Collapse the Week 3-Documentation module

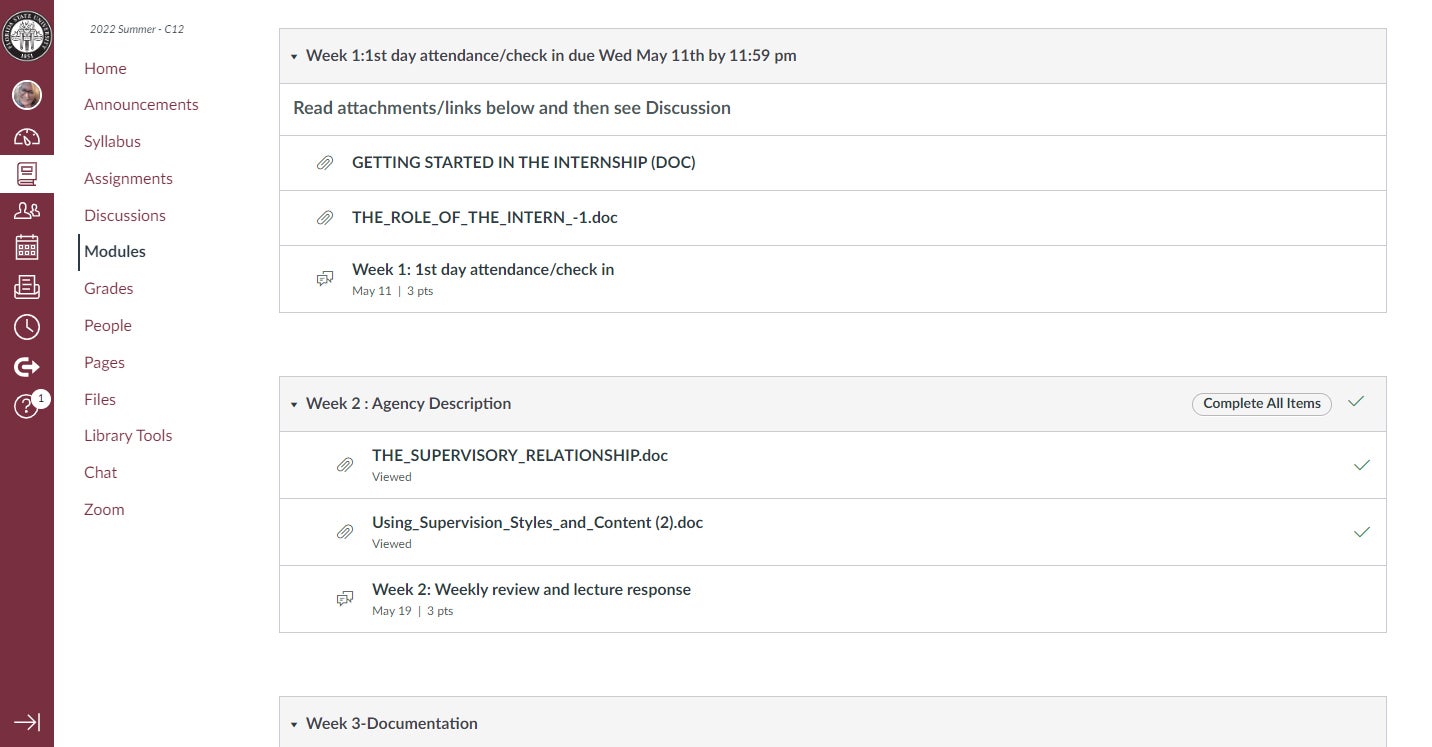[294, 725]
